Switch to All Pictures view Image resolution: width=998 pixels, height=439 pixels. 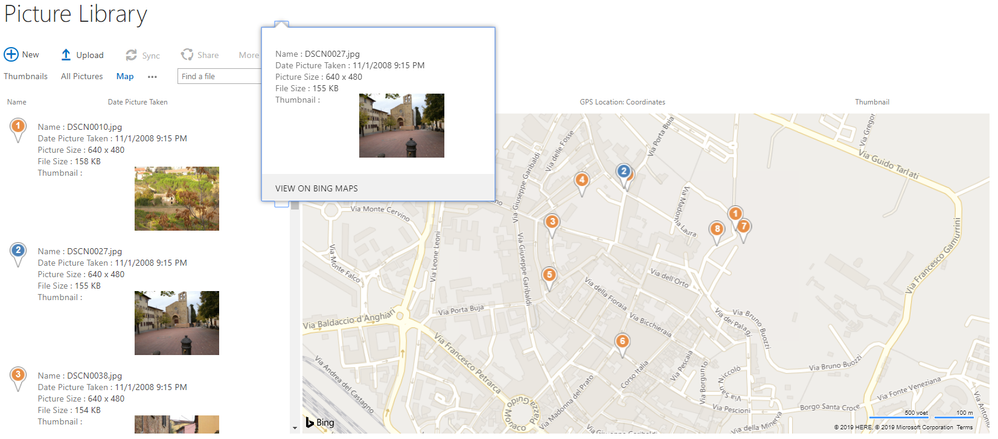(81, 76)
